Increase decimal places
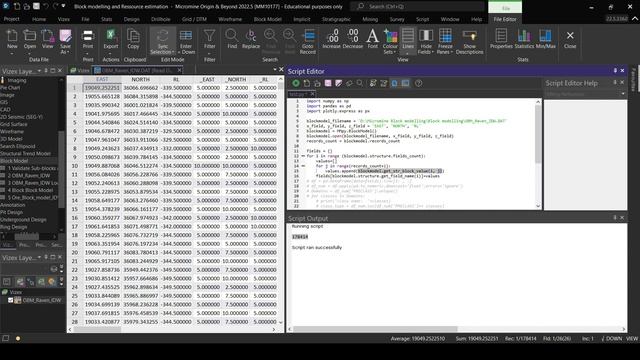This screenshot has width=640, height=360. pos(331,40)
